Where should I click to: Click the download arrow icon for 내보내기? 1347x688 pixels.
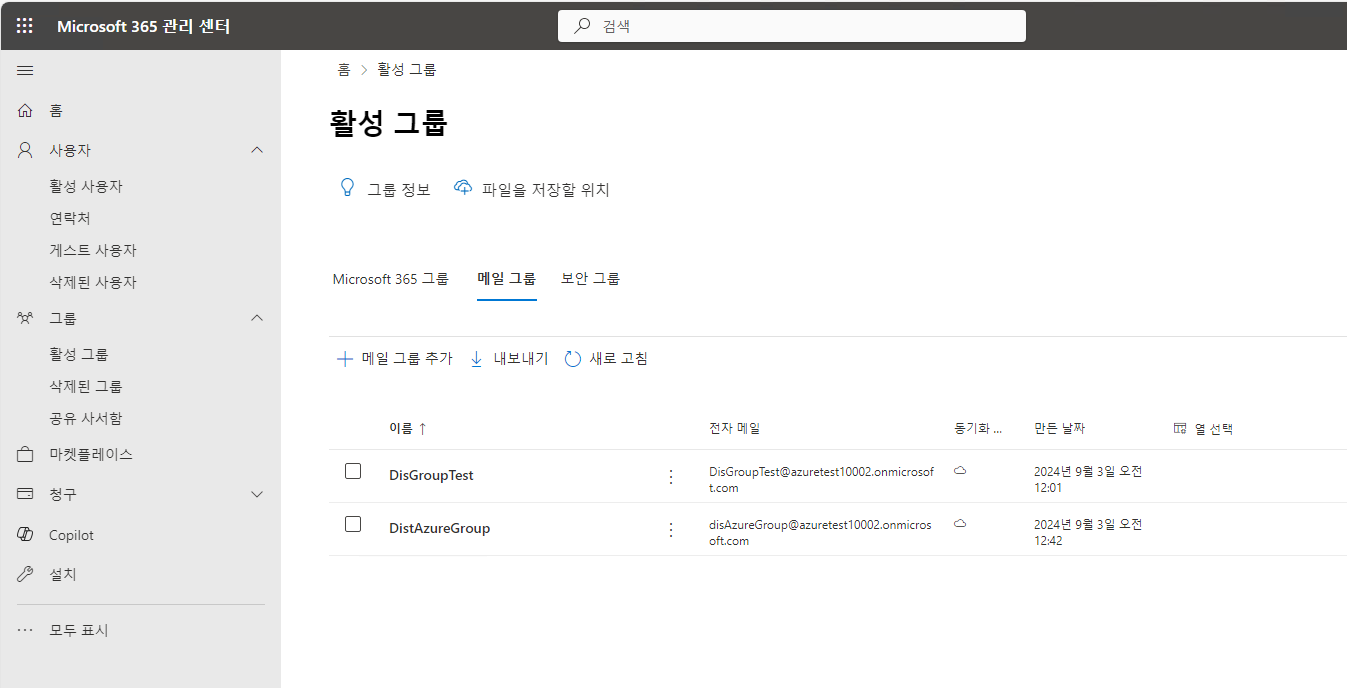pos(477,359)
